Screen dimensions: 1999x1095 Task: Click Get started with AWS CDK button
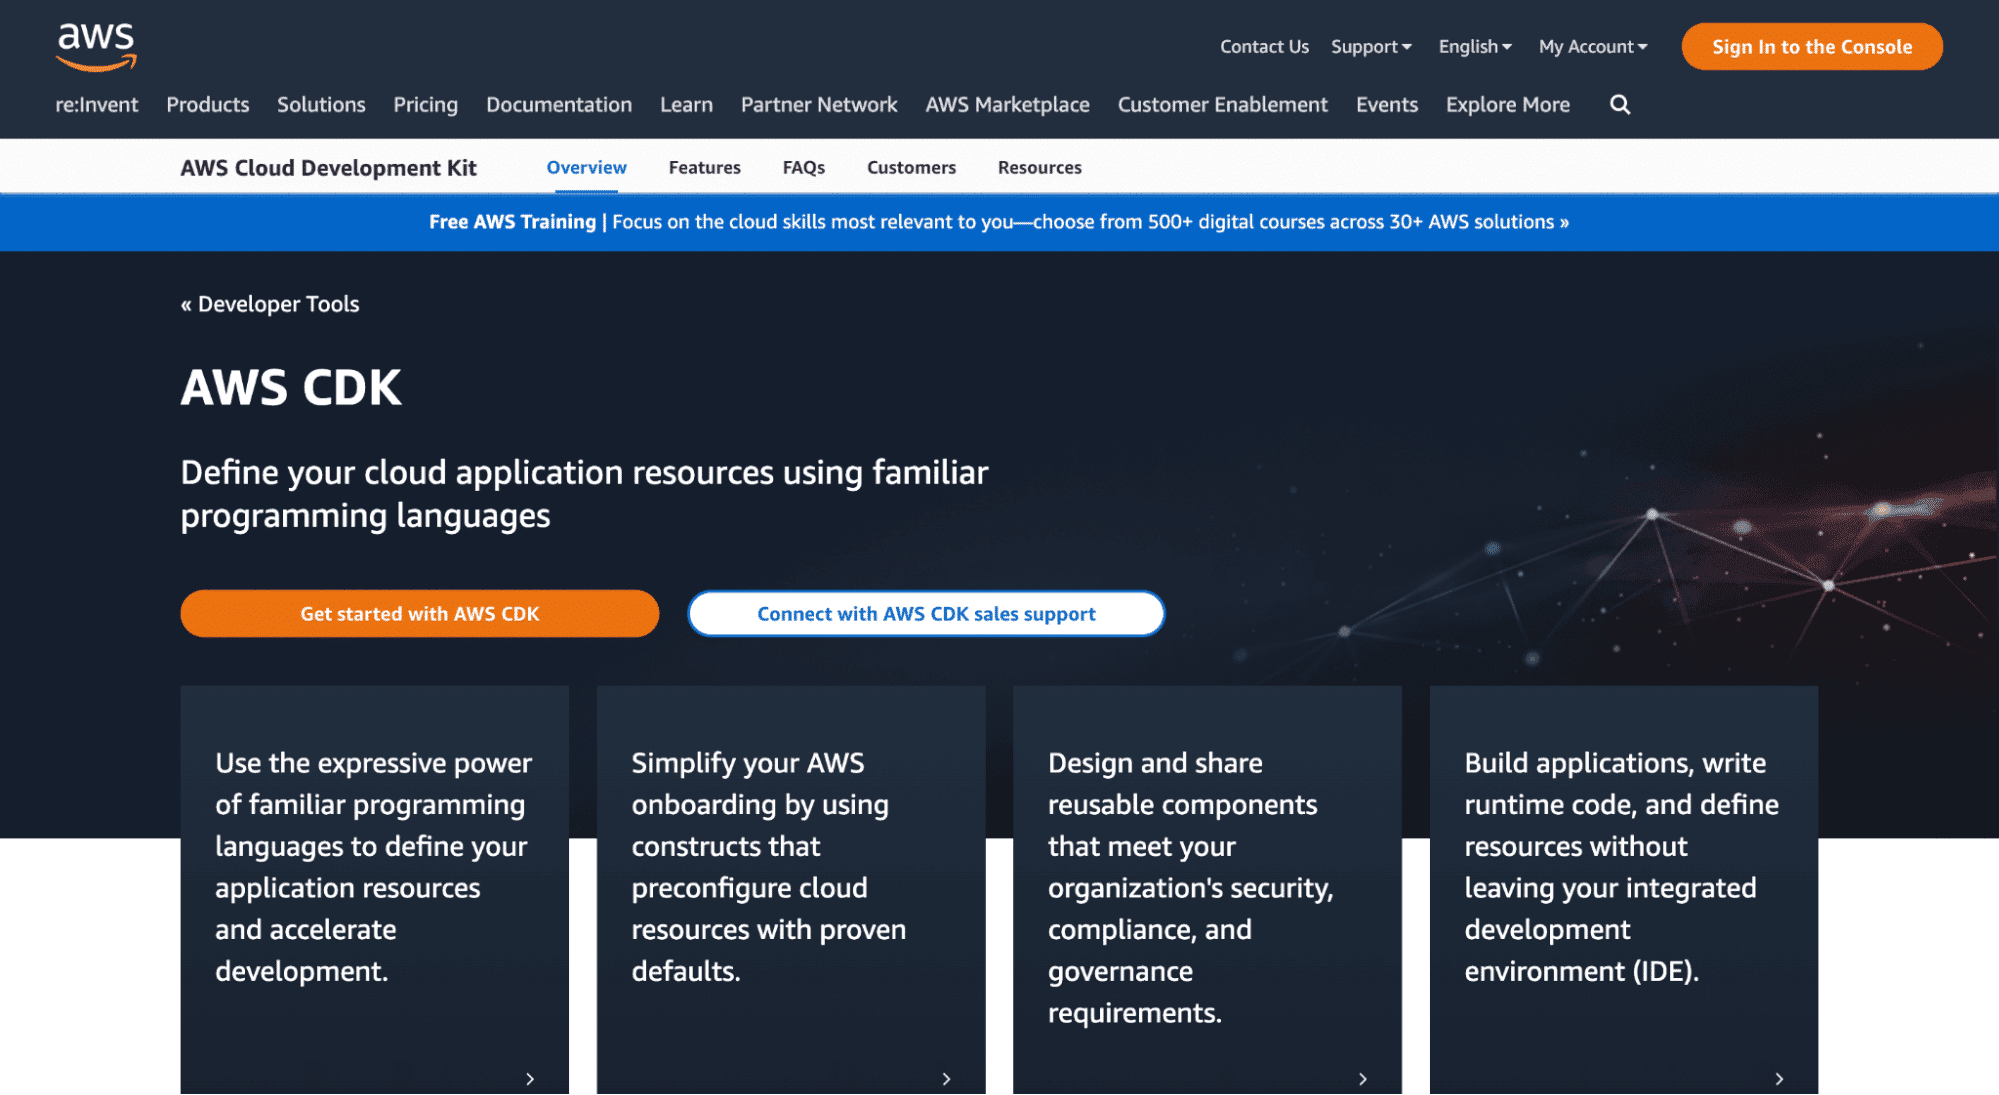[x=421, y=612]
